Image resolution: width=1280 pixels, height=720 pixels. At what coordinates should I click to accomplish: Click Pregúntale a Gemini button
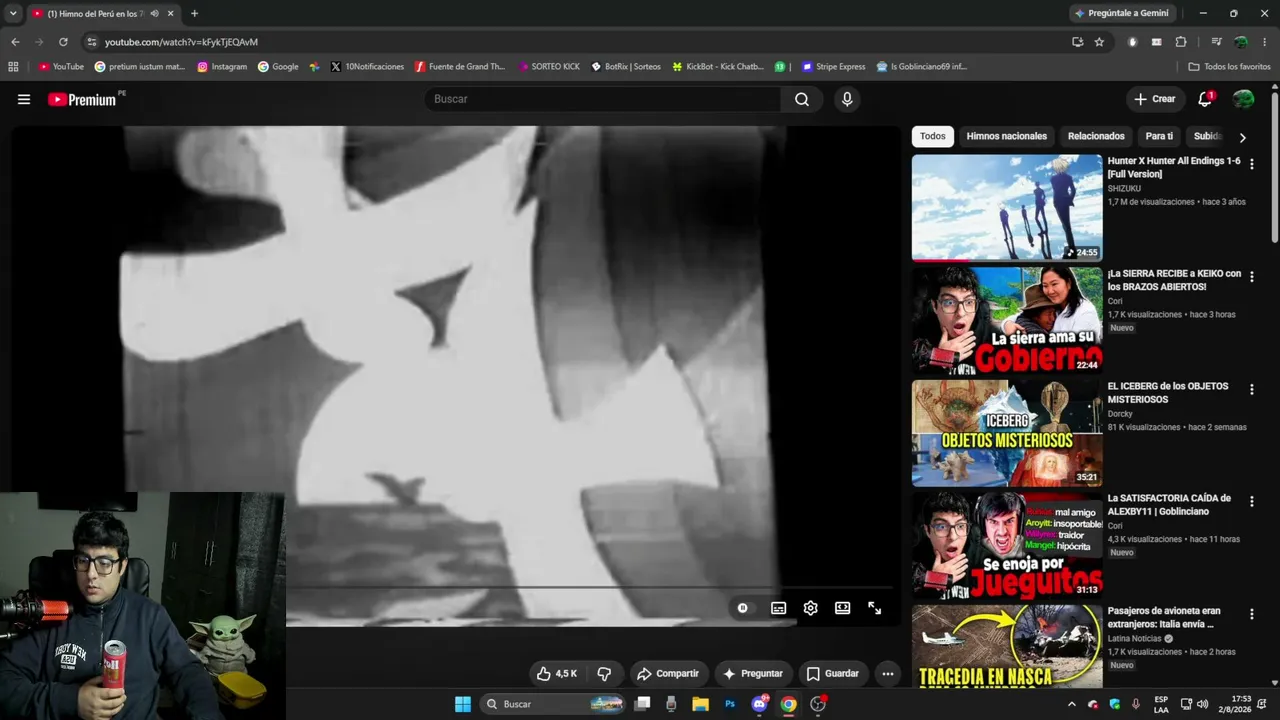[1124, 13]
